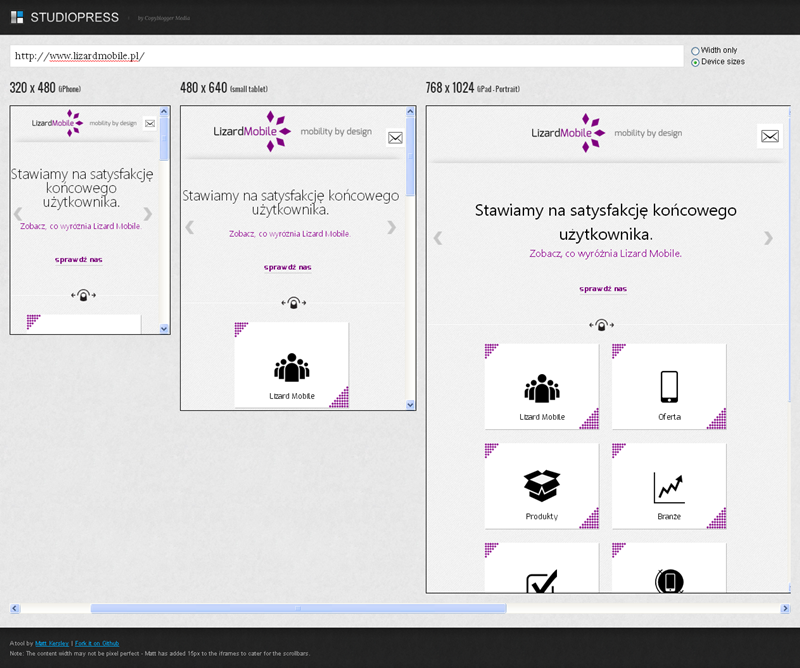Click the envelope icon in iPad preview
The image size is (800, 668).
click(x=769, y=137)
